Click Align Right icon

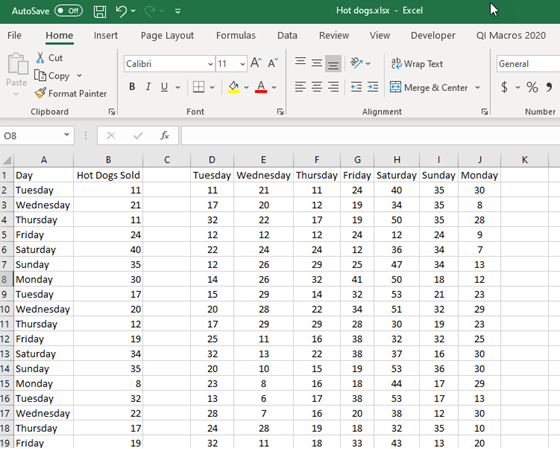click(333, 87)
